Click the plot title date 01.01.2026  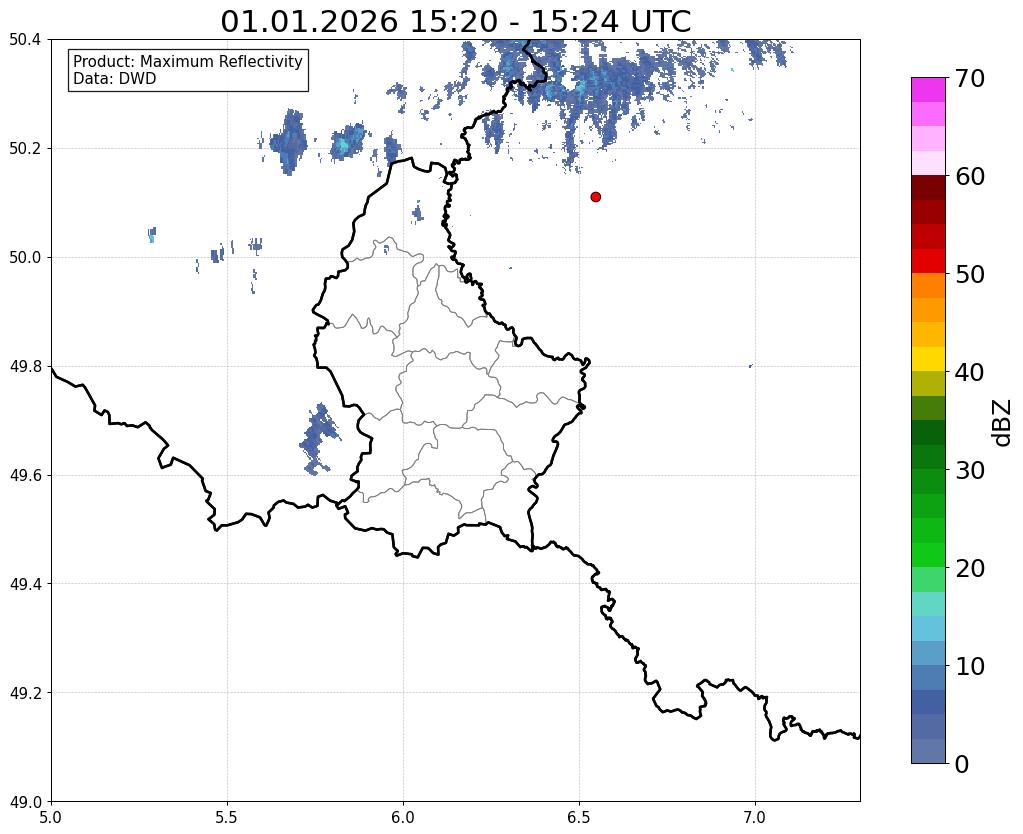[x=309, y=22]
